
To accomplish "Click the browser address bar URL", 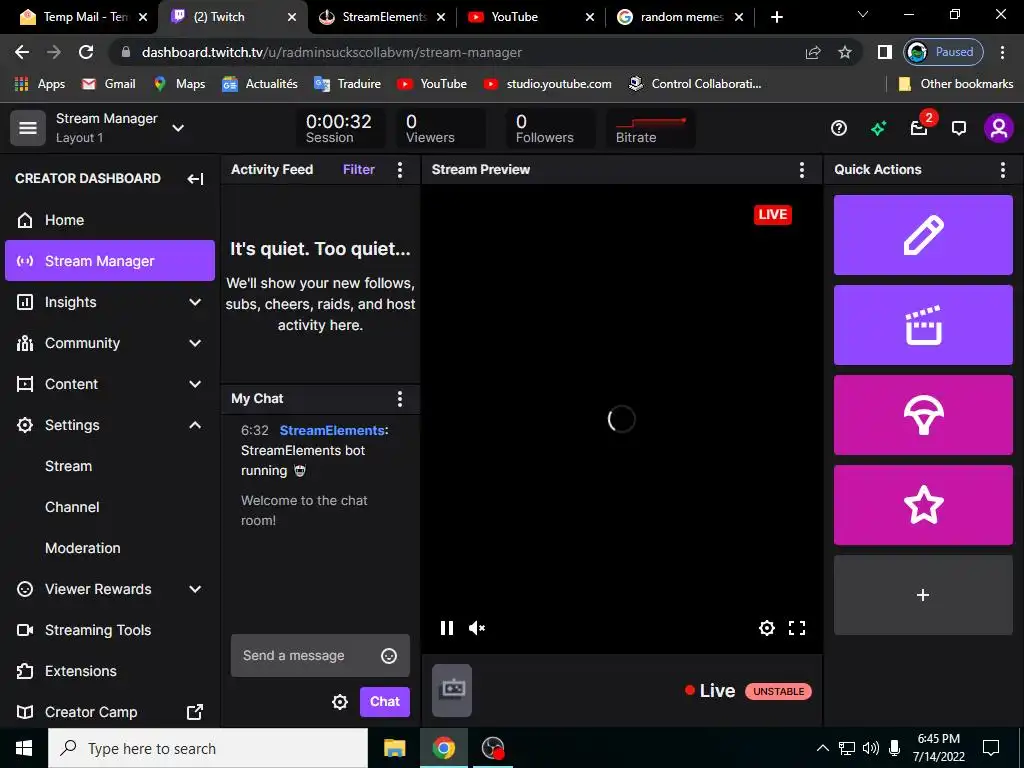I will tap(332, 52).
